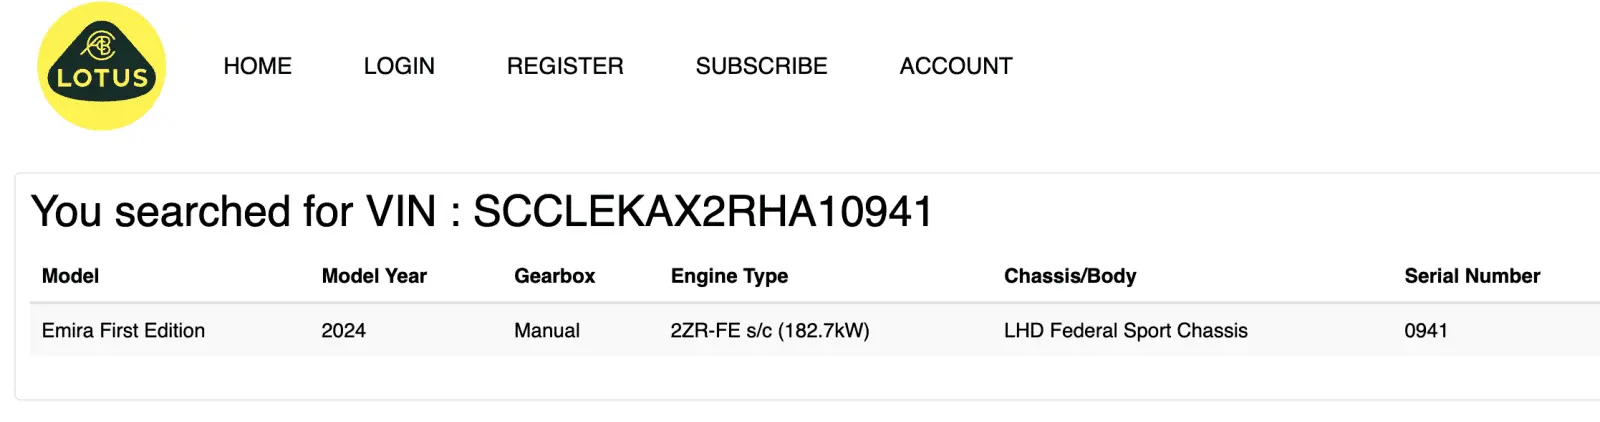This screenshot has width=1600, height=422.
Task: Open the ACCOUNT menu item
Action: (955, 66)
